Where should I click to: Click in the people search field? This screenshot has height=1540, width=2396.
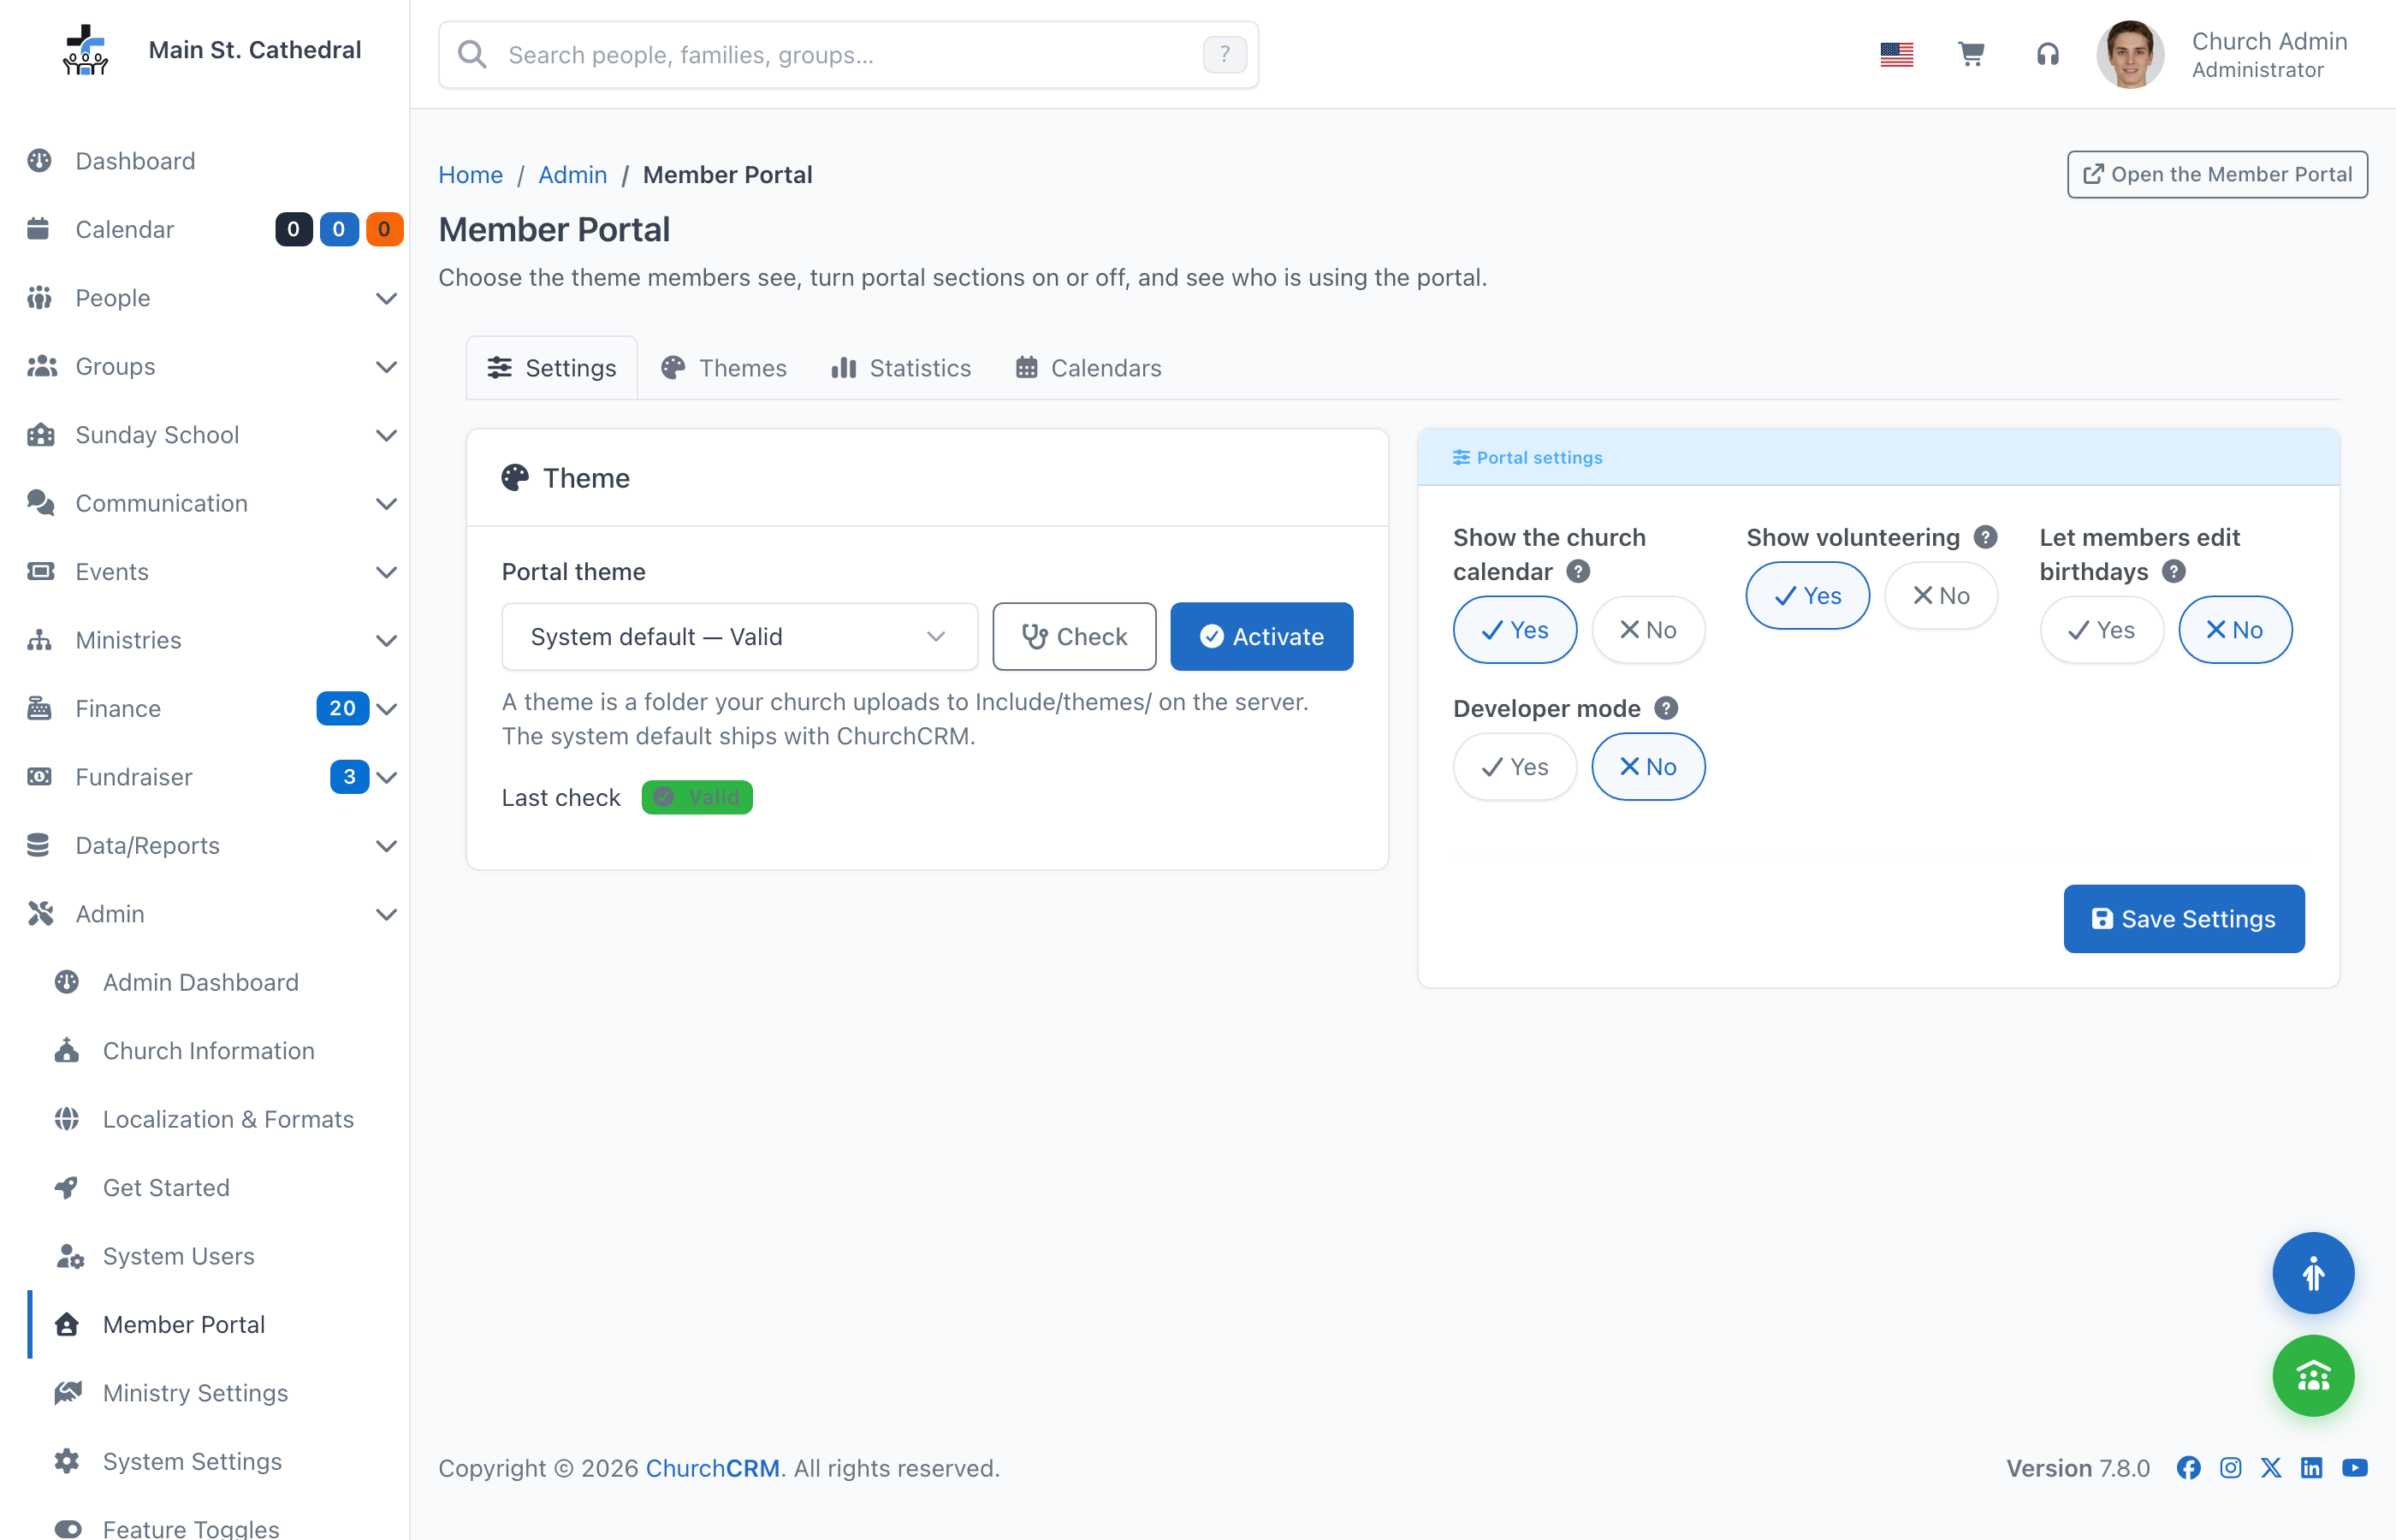pyautogui.click(x=848, y=54)
